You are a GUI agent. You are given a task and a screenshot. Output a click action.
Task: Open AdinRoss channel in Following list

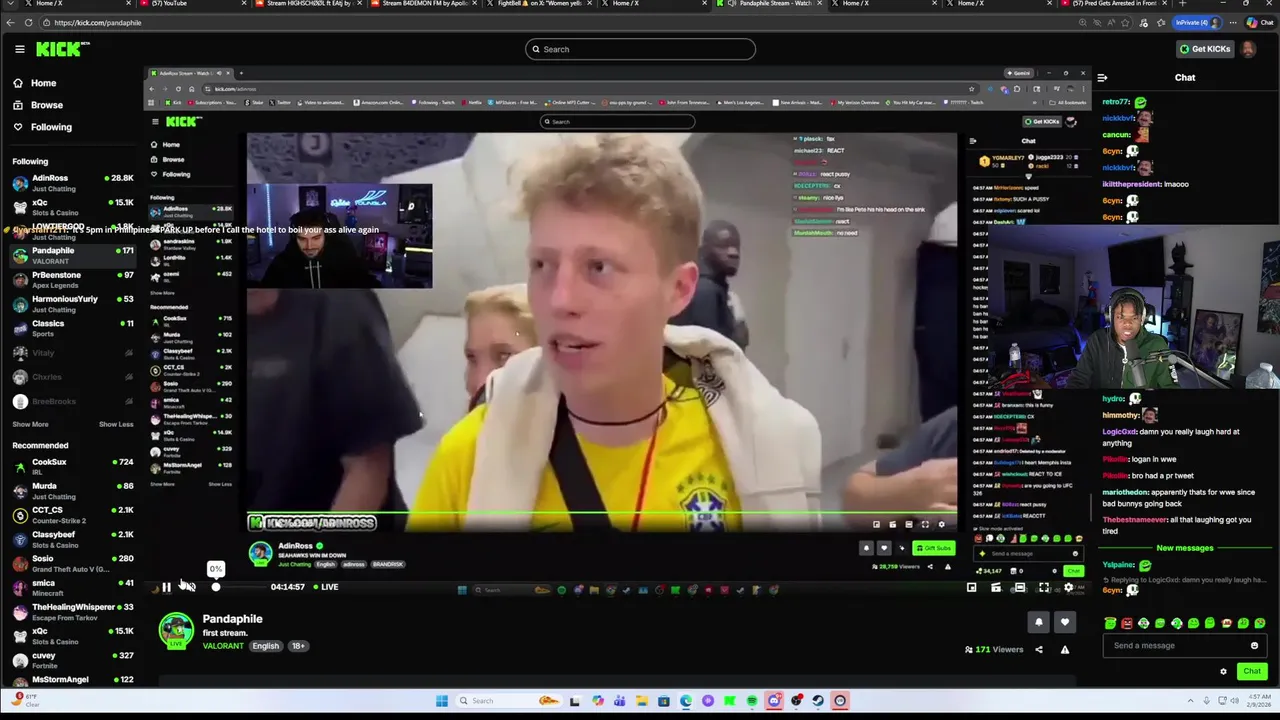tap(70, 183)
